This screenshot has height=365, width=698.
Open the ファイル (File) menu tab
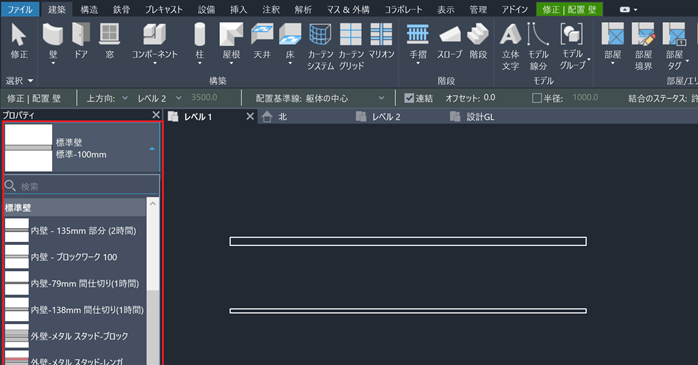pyautogui.click(x=20, y=9)
